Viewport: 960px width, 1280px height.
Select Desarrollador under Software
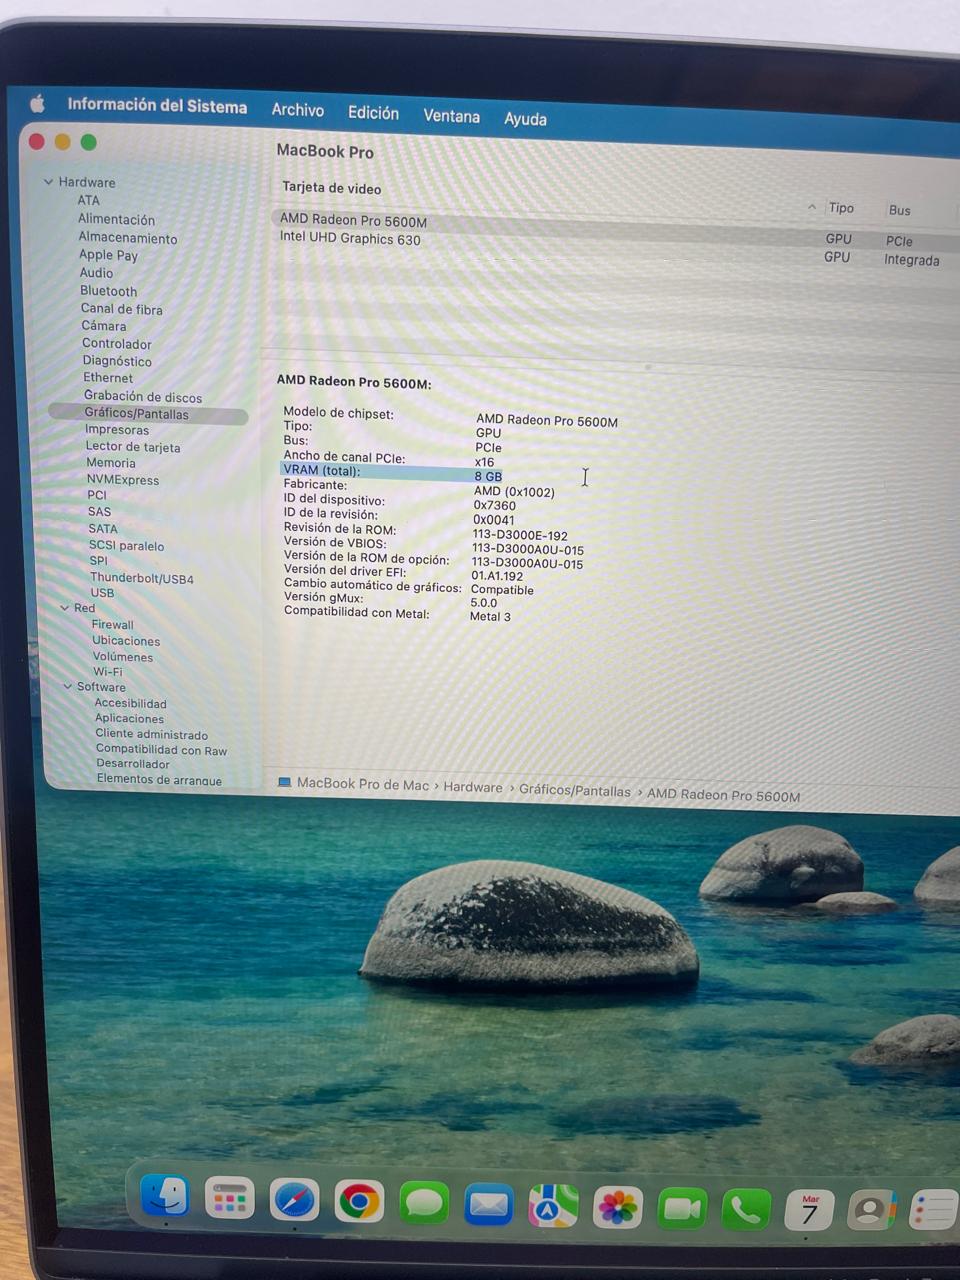pyautogui.click(x=133, y=764)
